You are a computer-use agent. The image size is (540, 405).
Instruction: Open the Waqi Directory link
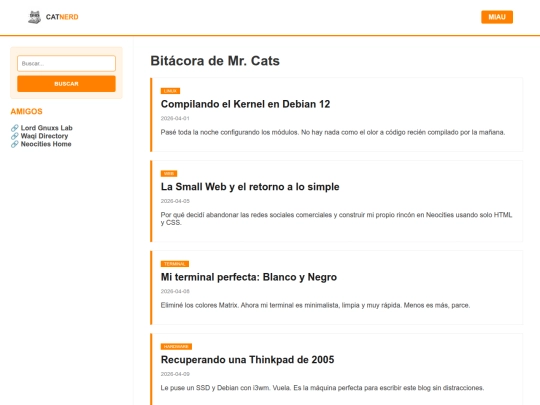[44, 136]
